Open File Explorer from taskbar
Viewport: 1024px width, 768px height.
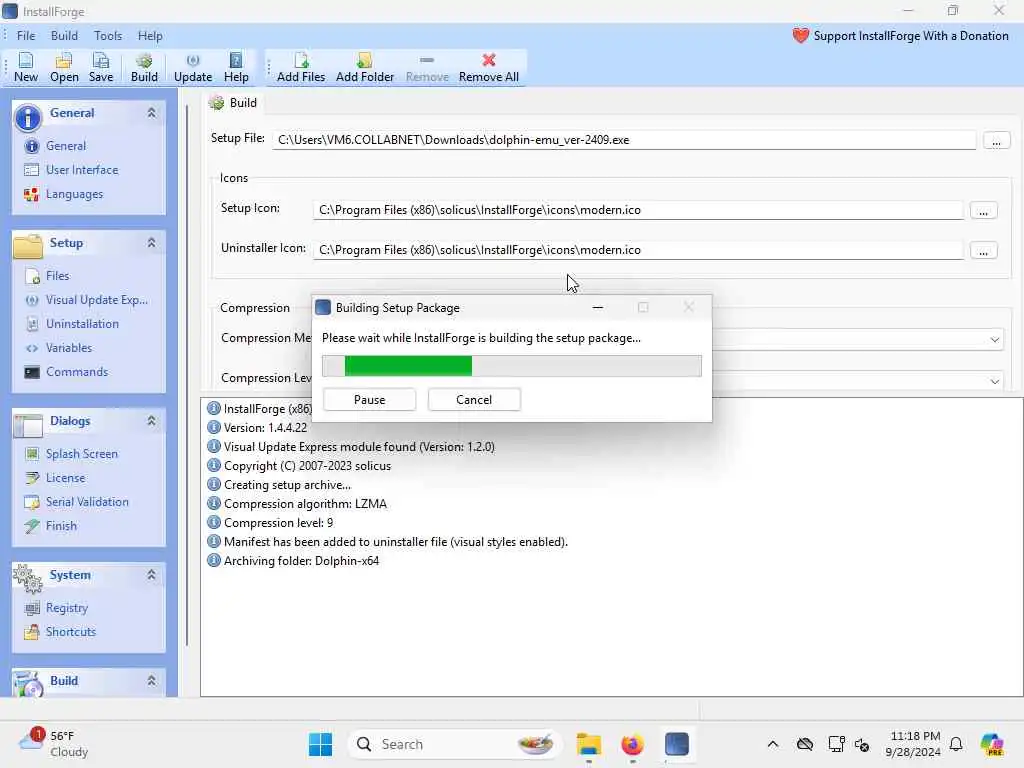click(x=588, y=744)
